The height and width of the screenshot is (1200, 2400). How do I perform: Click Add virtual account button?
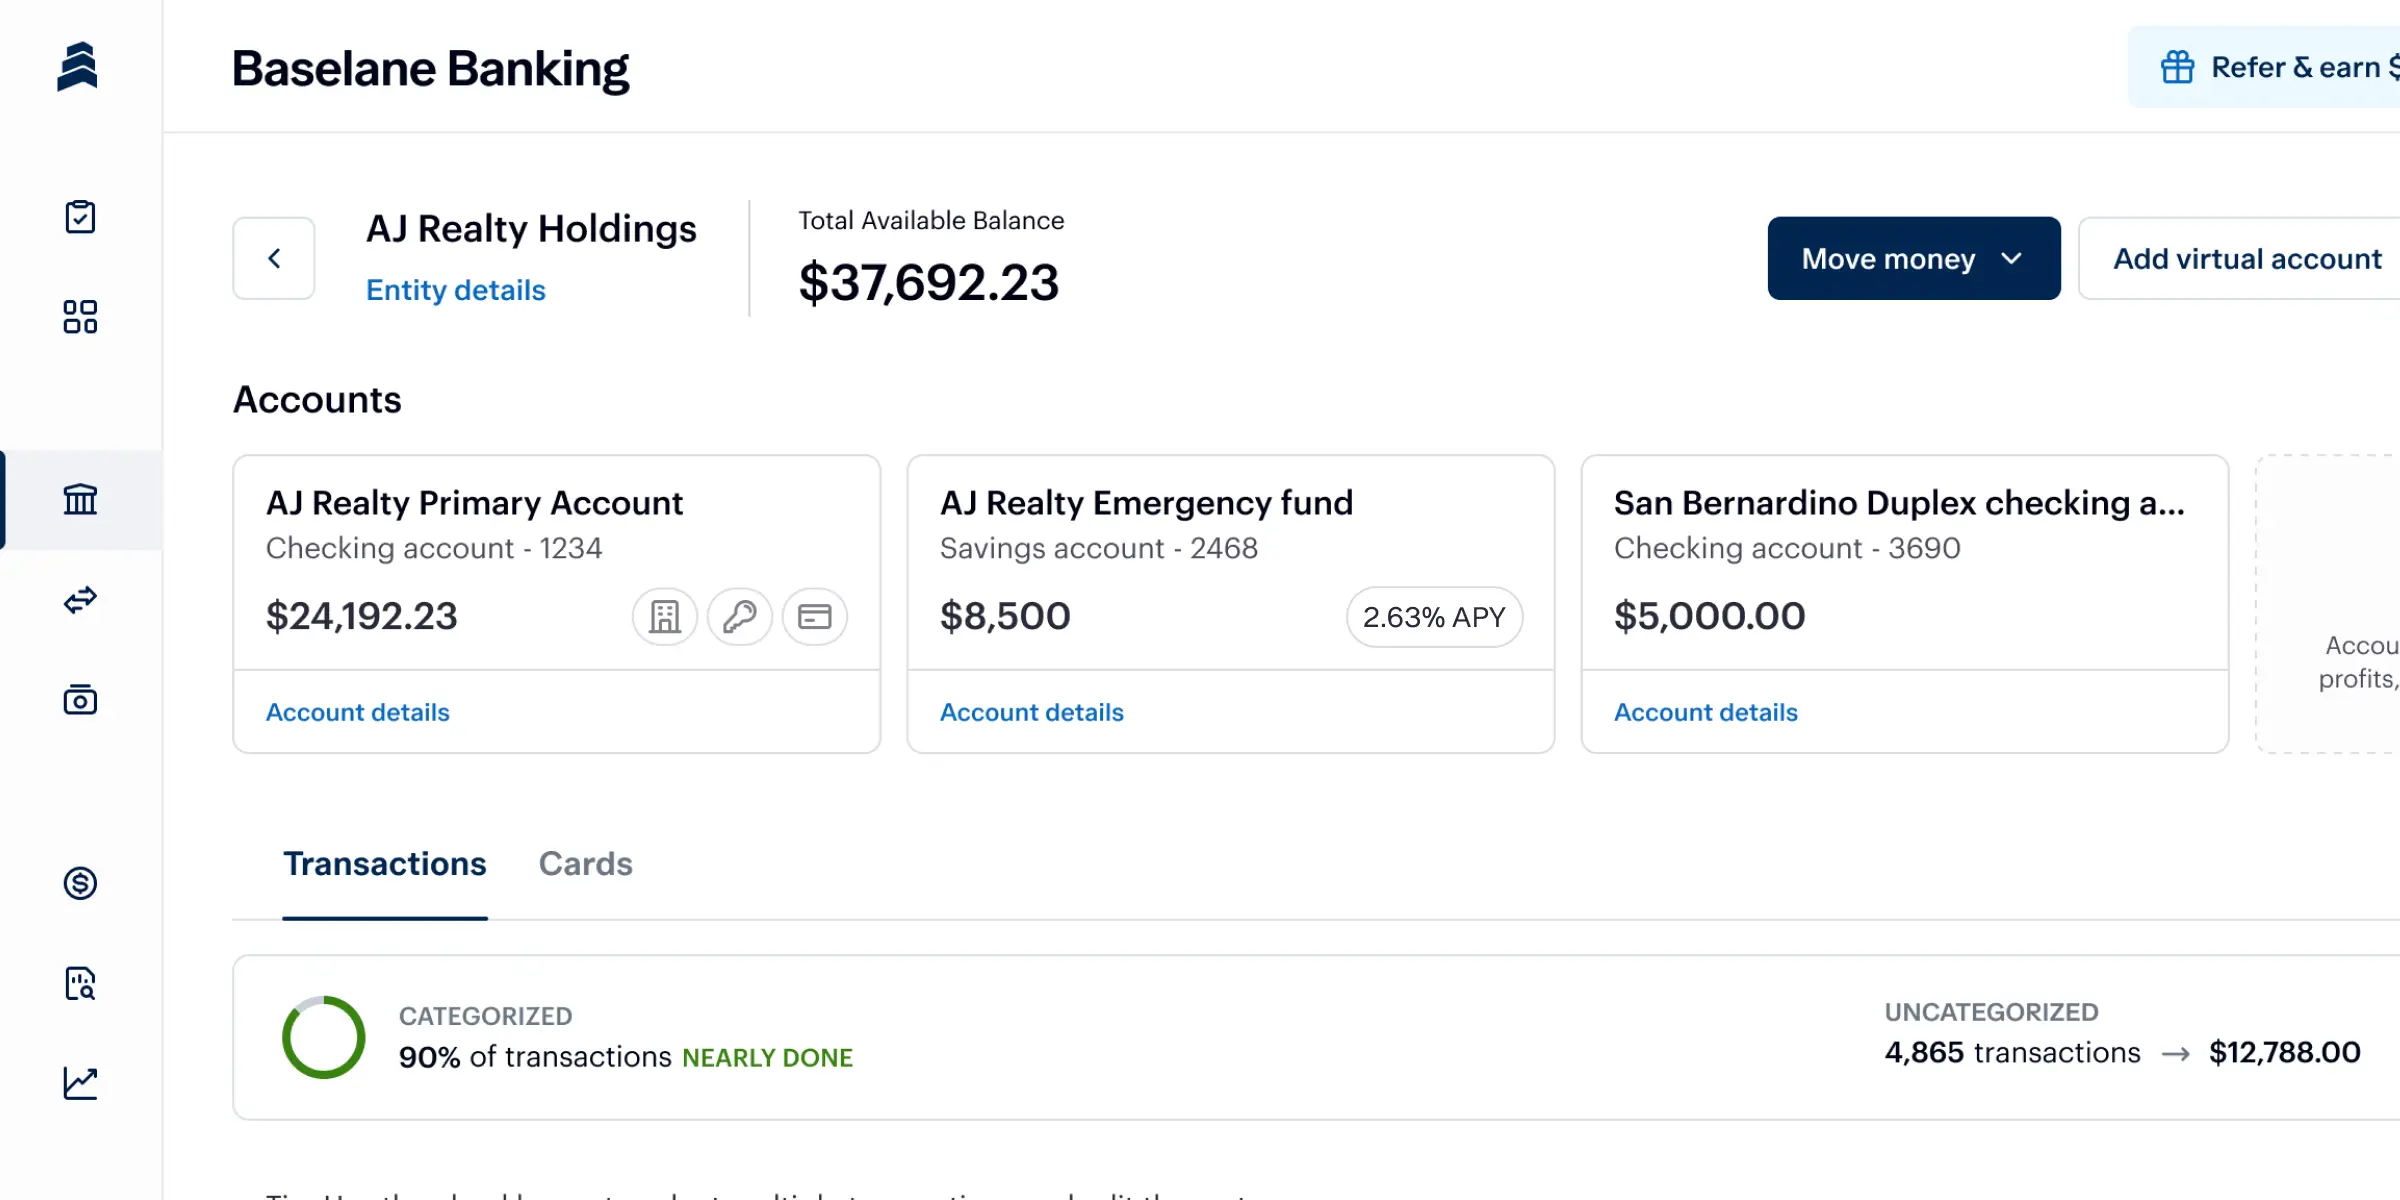(2246, 259)
